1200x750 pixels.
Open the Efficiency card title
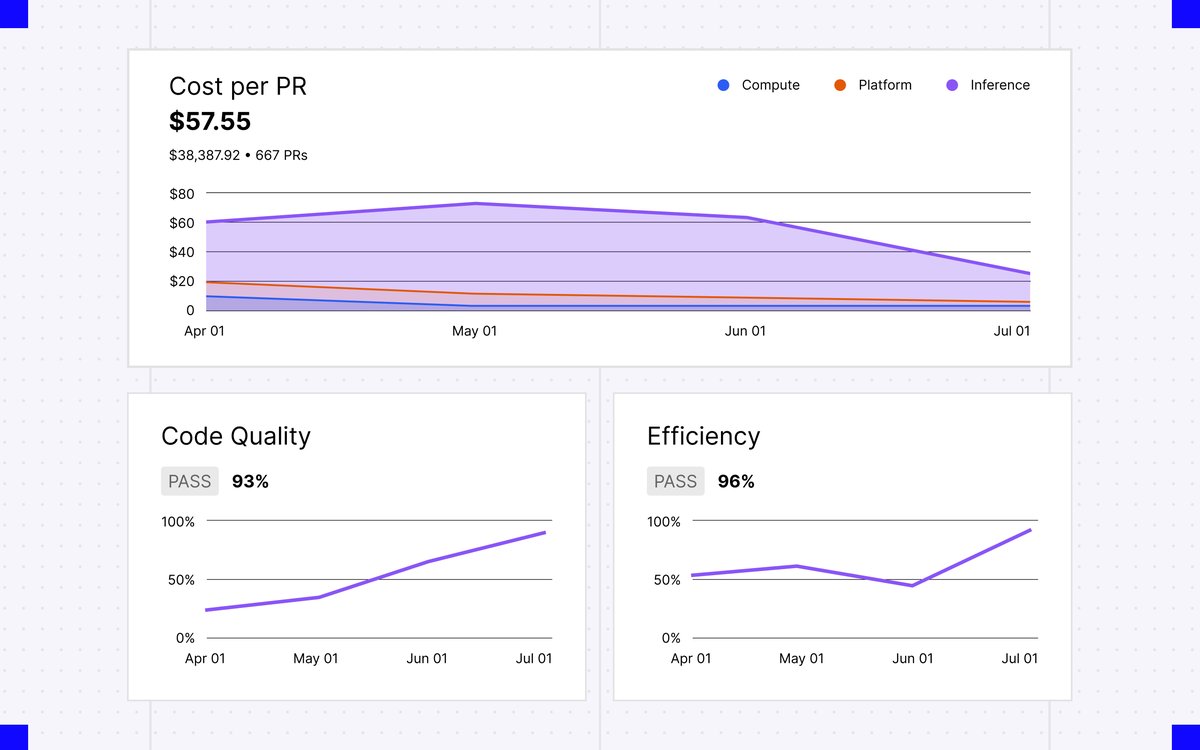click(x=704, y=436)
